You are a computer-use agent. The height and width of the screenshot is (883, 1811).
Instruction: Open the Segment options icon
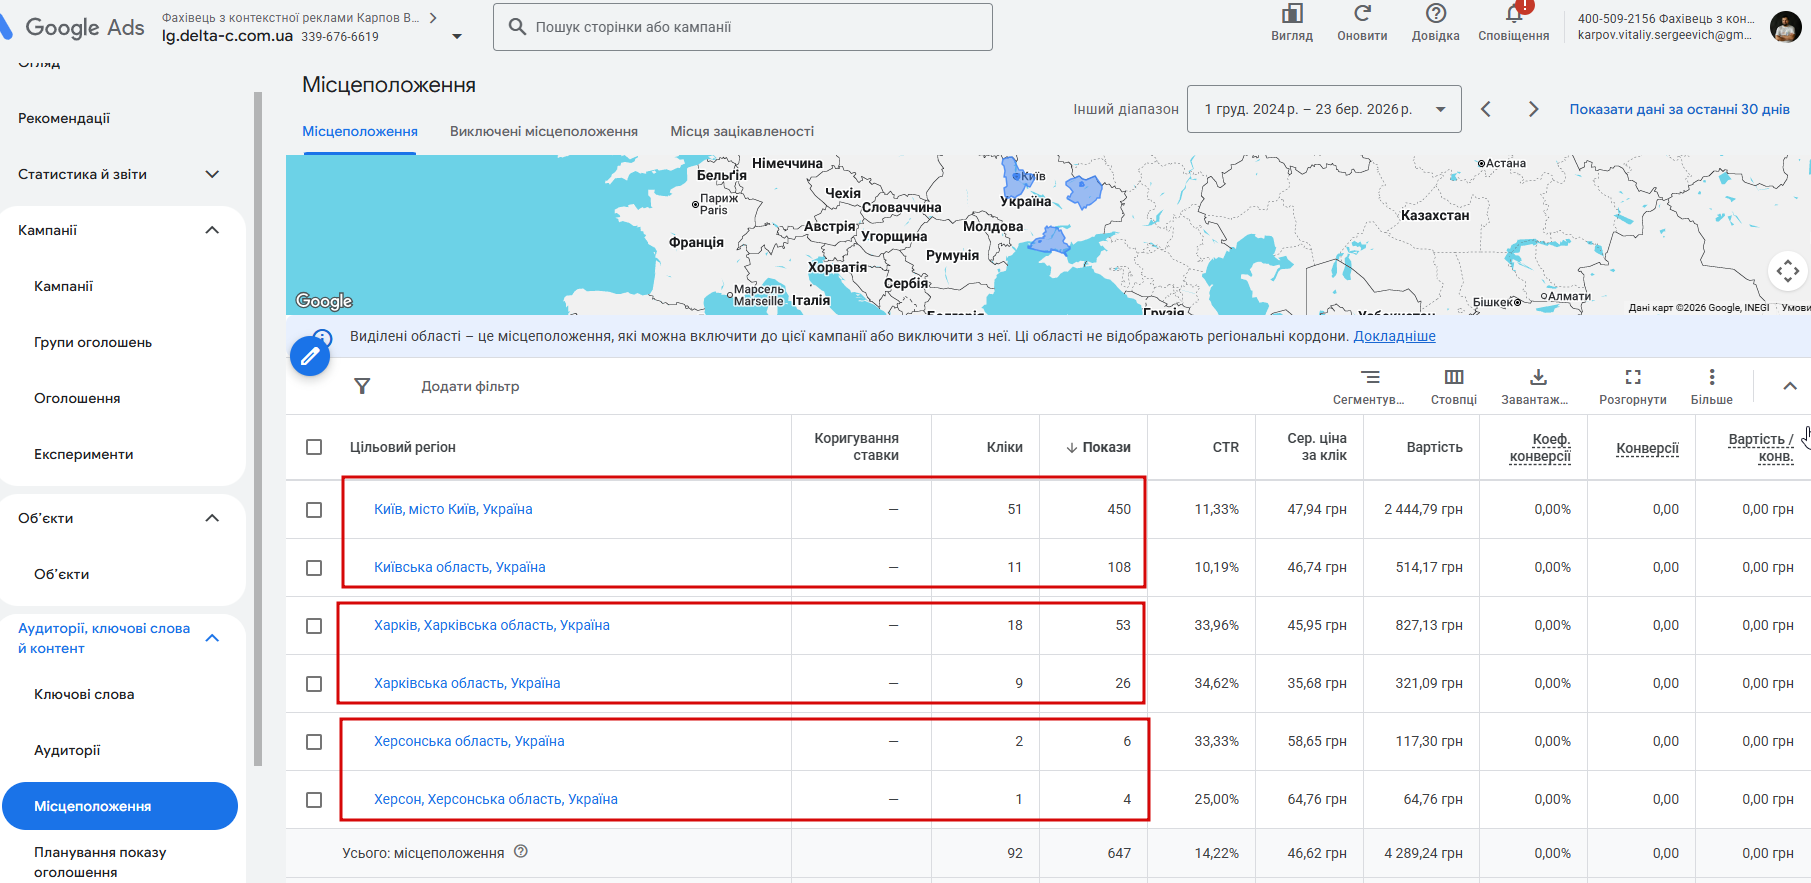coord(1369,378)
